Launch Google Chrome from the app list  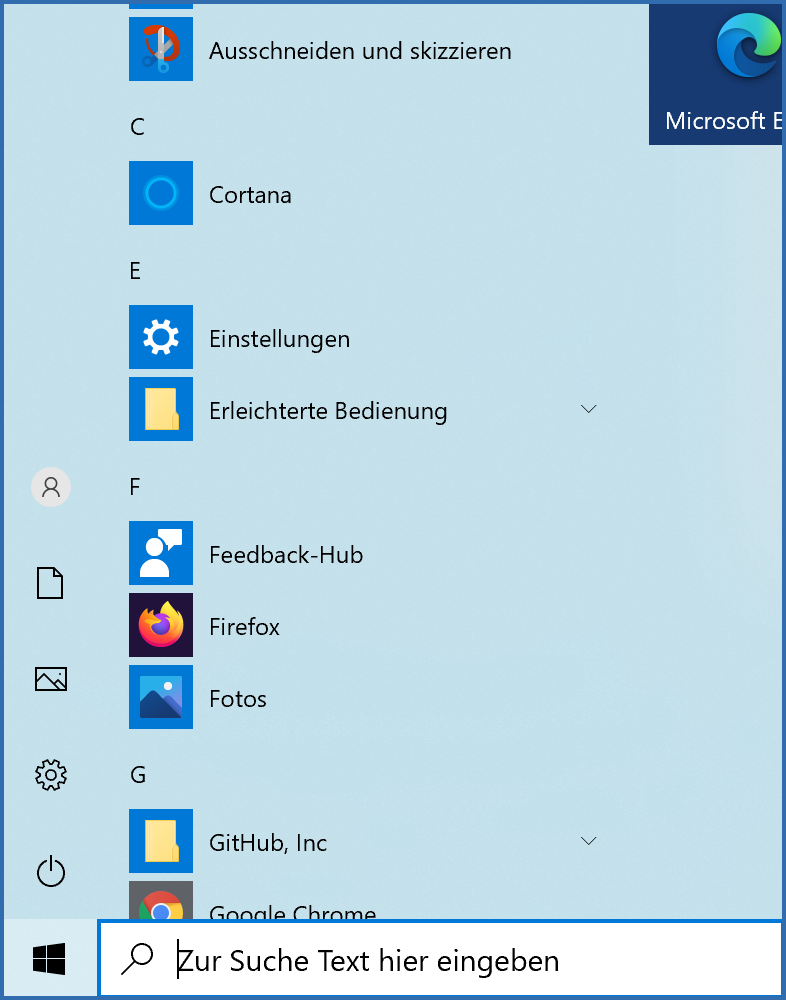[x=161, y=904]
